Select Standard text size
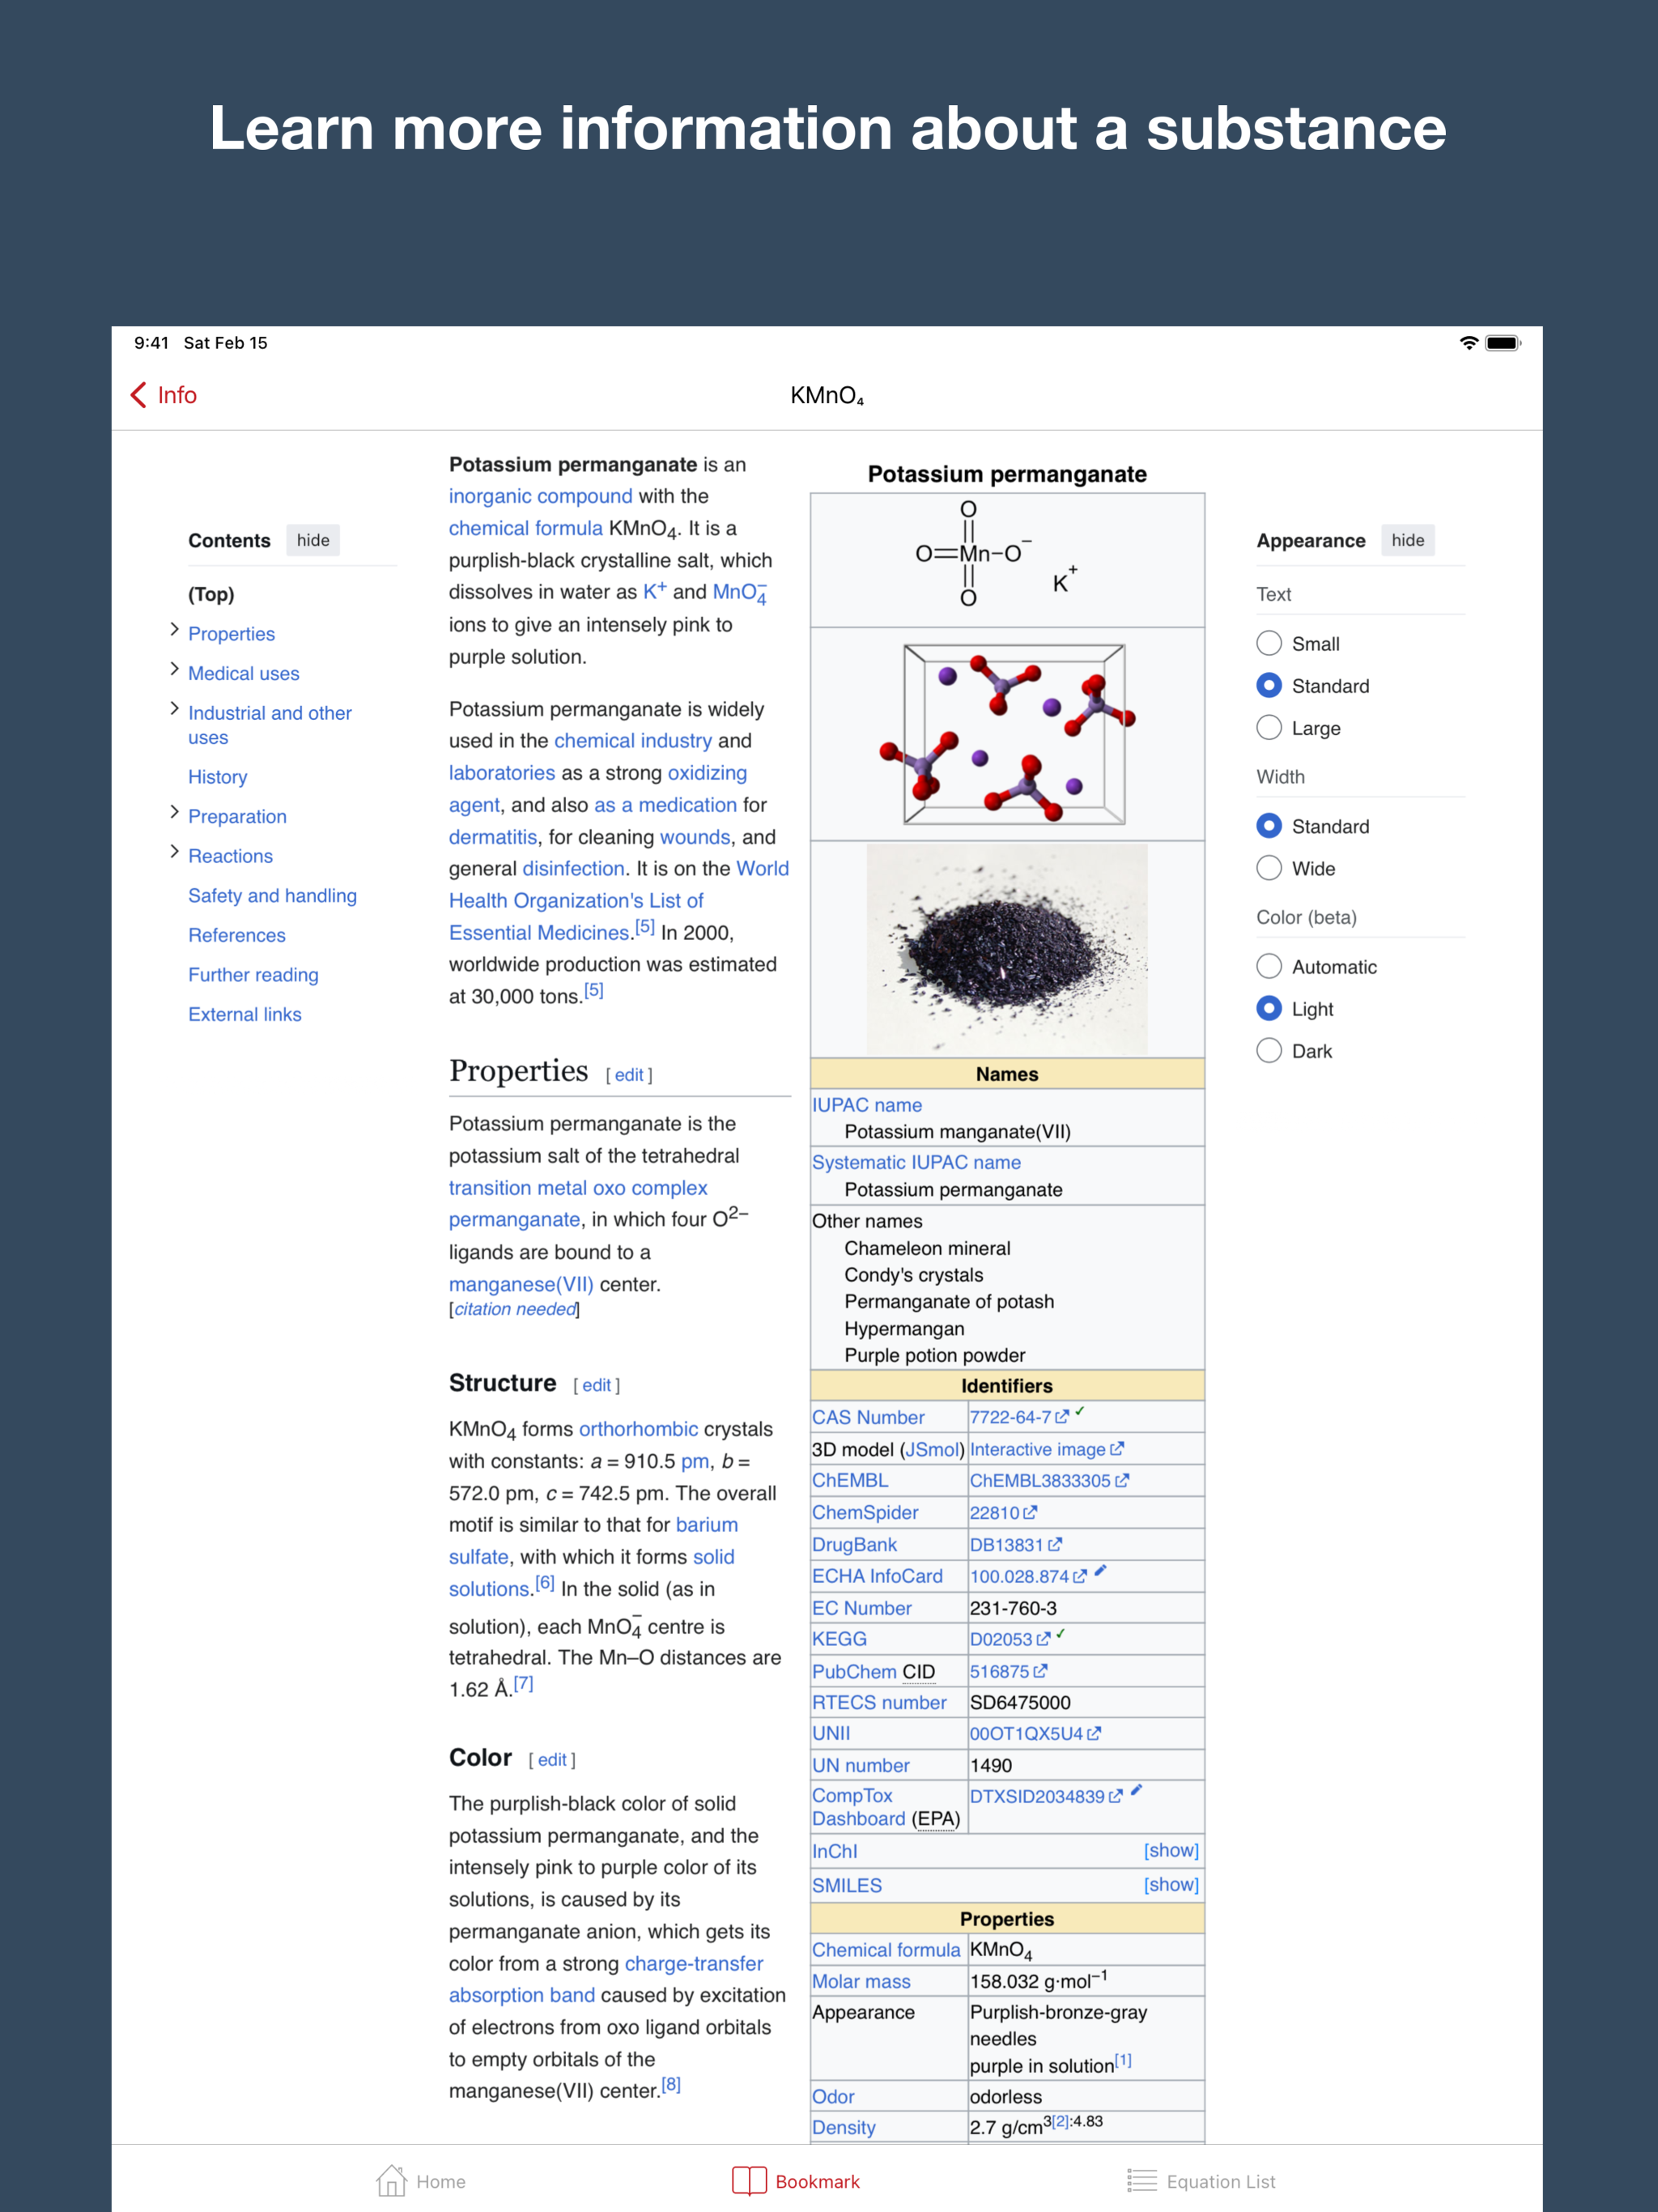 click(x=1268, y=685)
